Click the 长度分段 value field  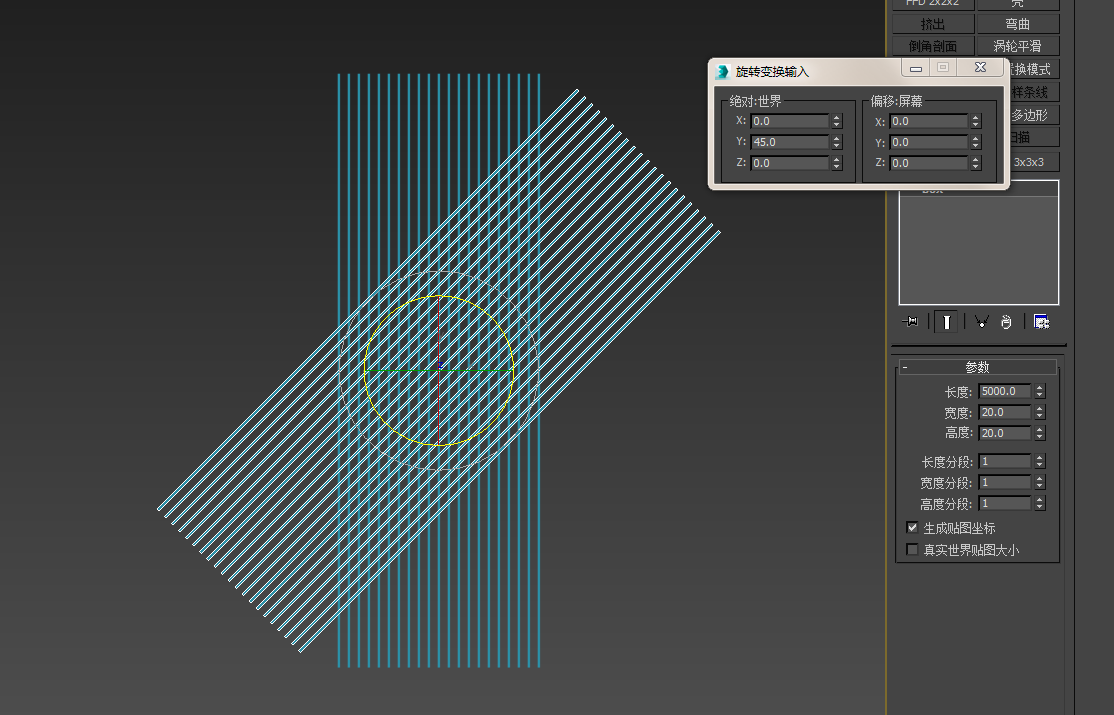click(1005, 461)
